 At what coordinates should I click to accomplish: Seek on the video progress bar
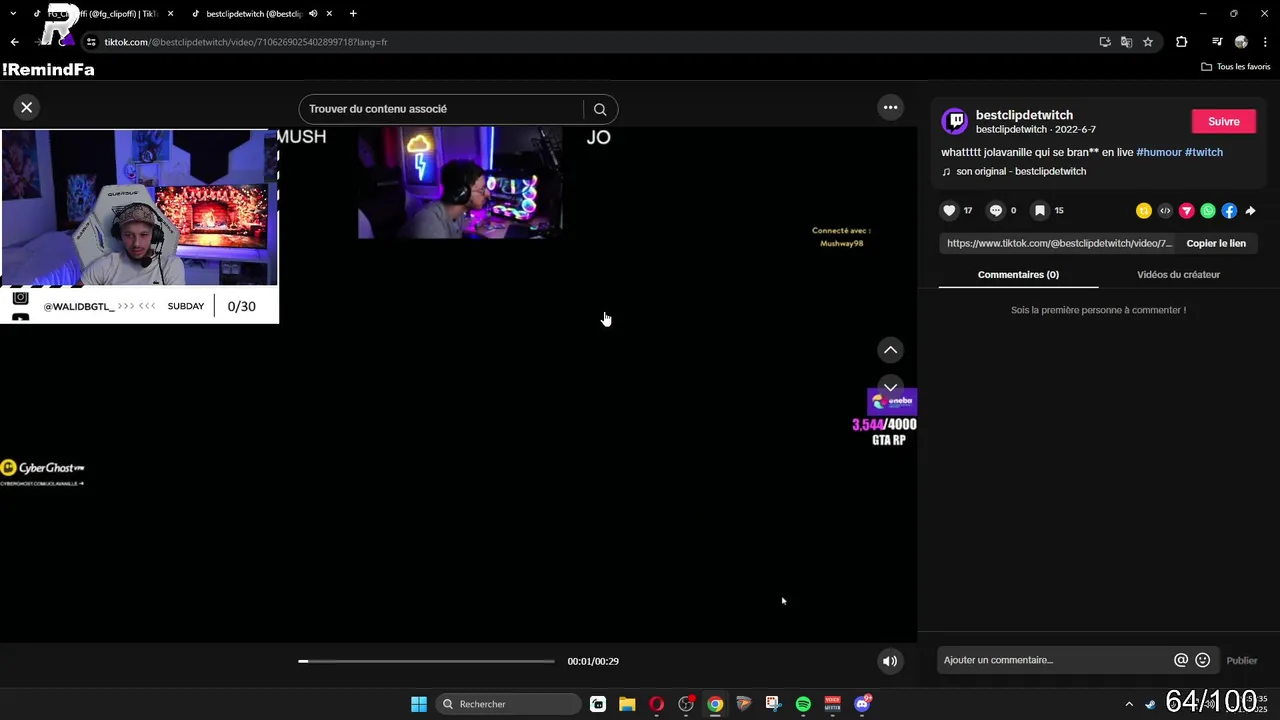(x=426, y=661)
